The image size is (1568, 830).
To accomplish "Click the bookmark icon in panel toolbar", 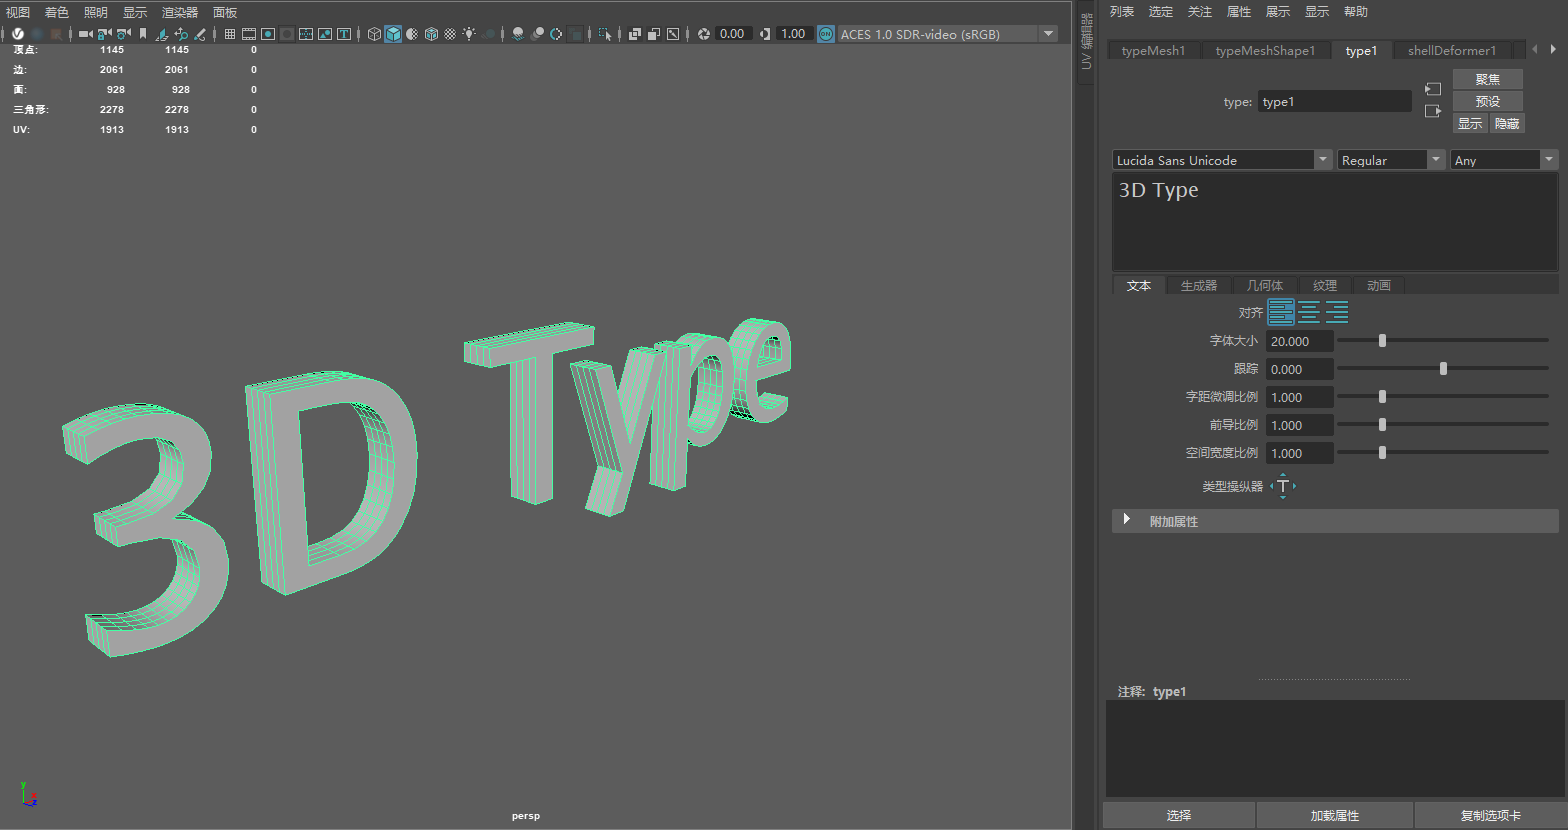I will [x=143, y=34].
